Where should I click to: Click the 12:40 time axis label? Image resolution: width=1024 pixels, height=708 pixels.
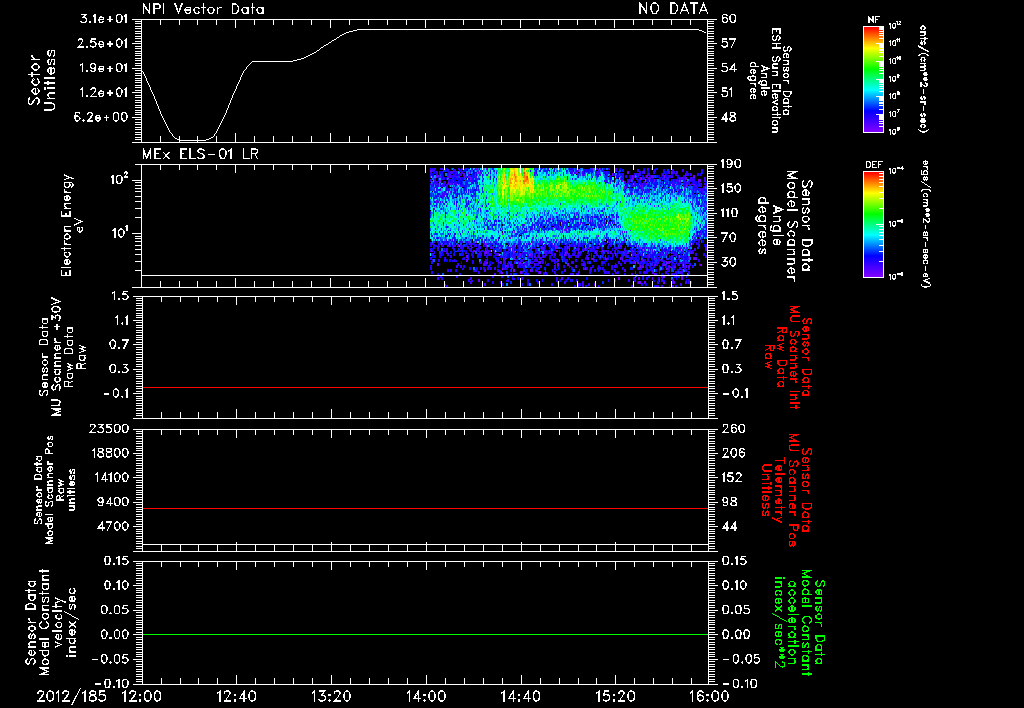[236, 696]
